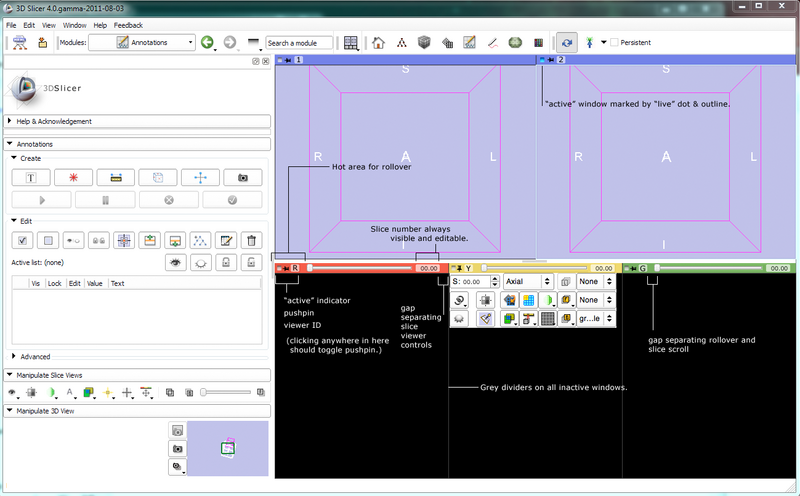Open the Axial orientation dropdown

click(x=527, y=282)
